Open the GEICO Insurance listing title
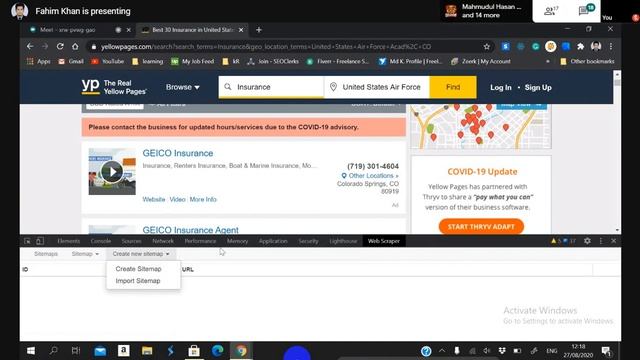Viewport: 640px width, 360px height. (178, 153)
